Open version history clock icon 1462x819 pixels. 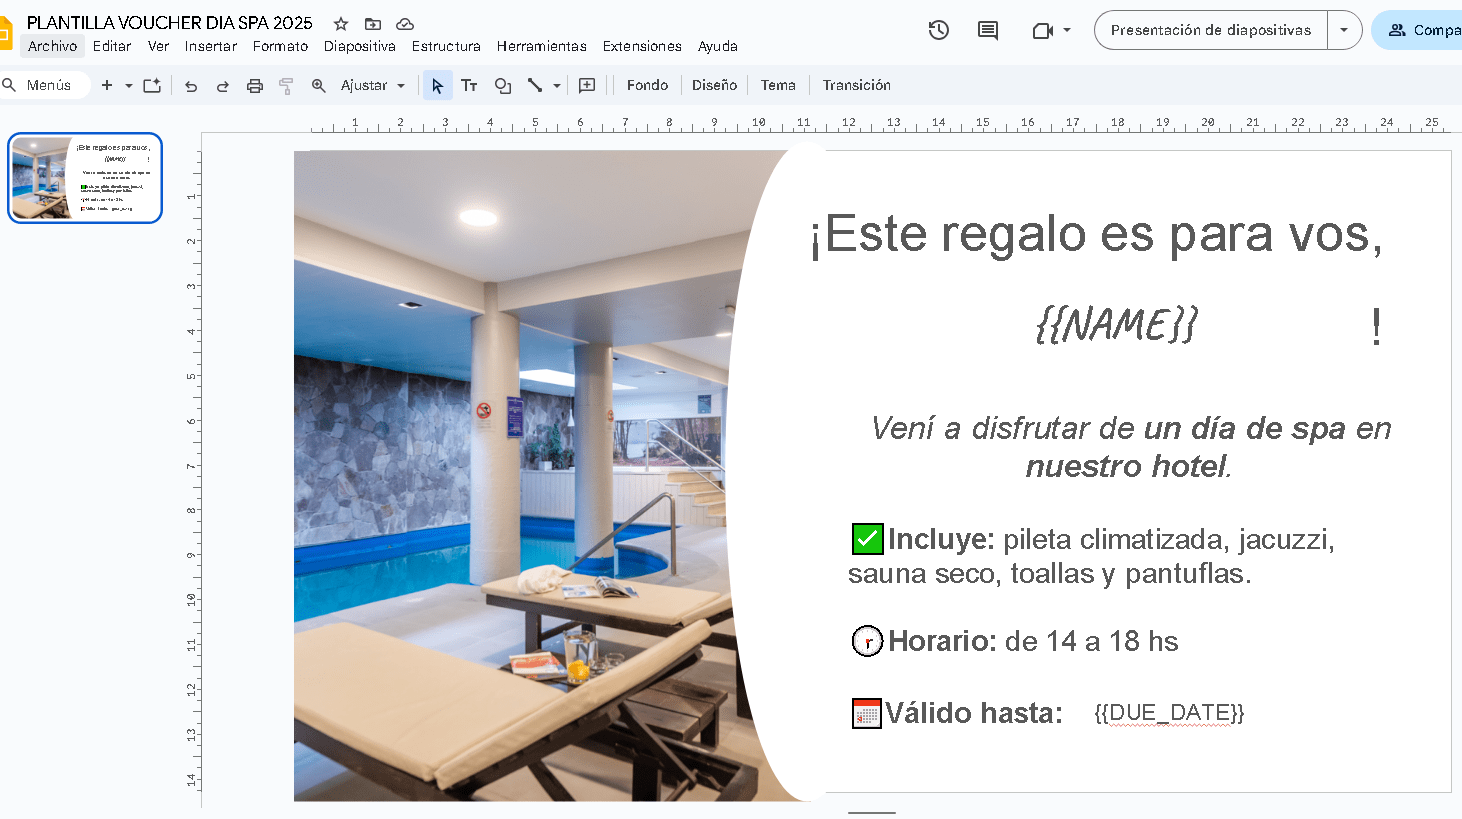coord(938,30)
